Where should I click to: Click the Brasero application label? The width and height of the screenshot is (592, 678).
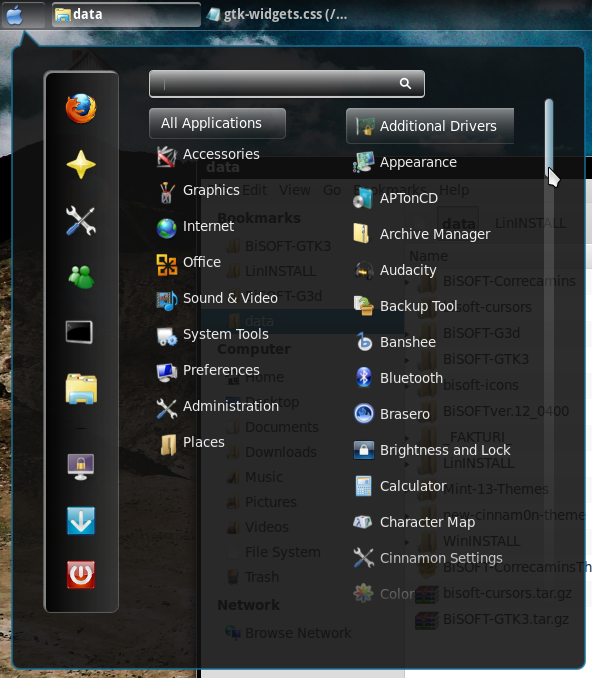[405, 414]
